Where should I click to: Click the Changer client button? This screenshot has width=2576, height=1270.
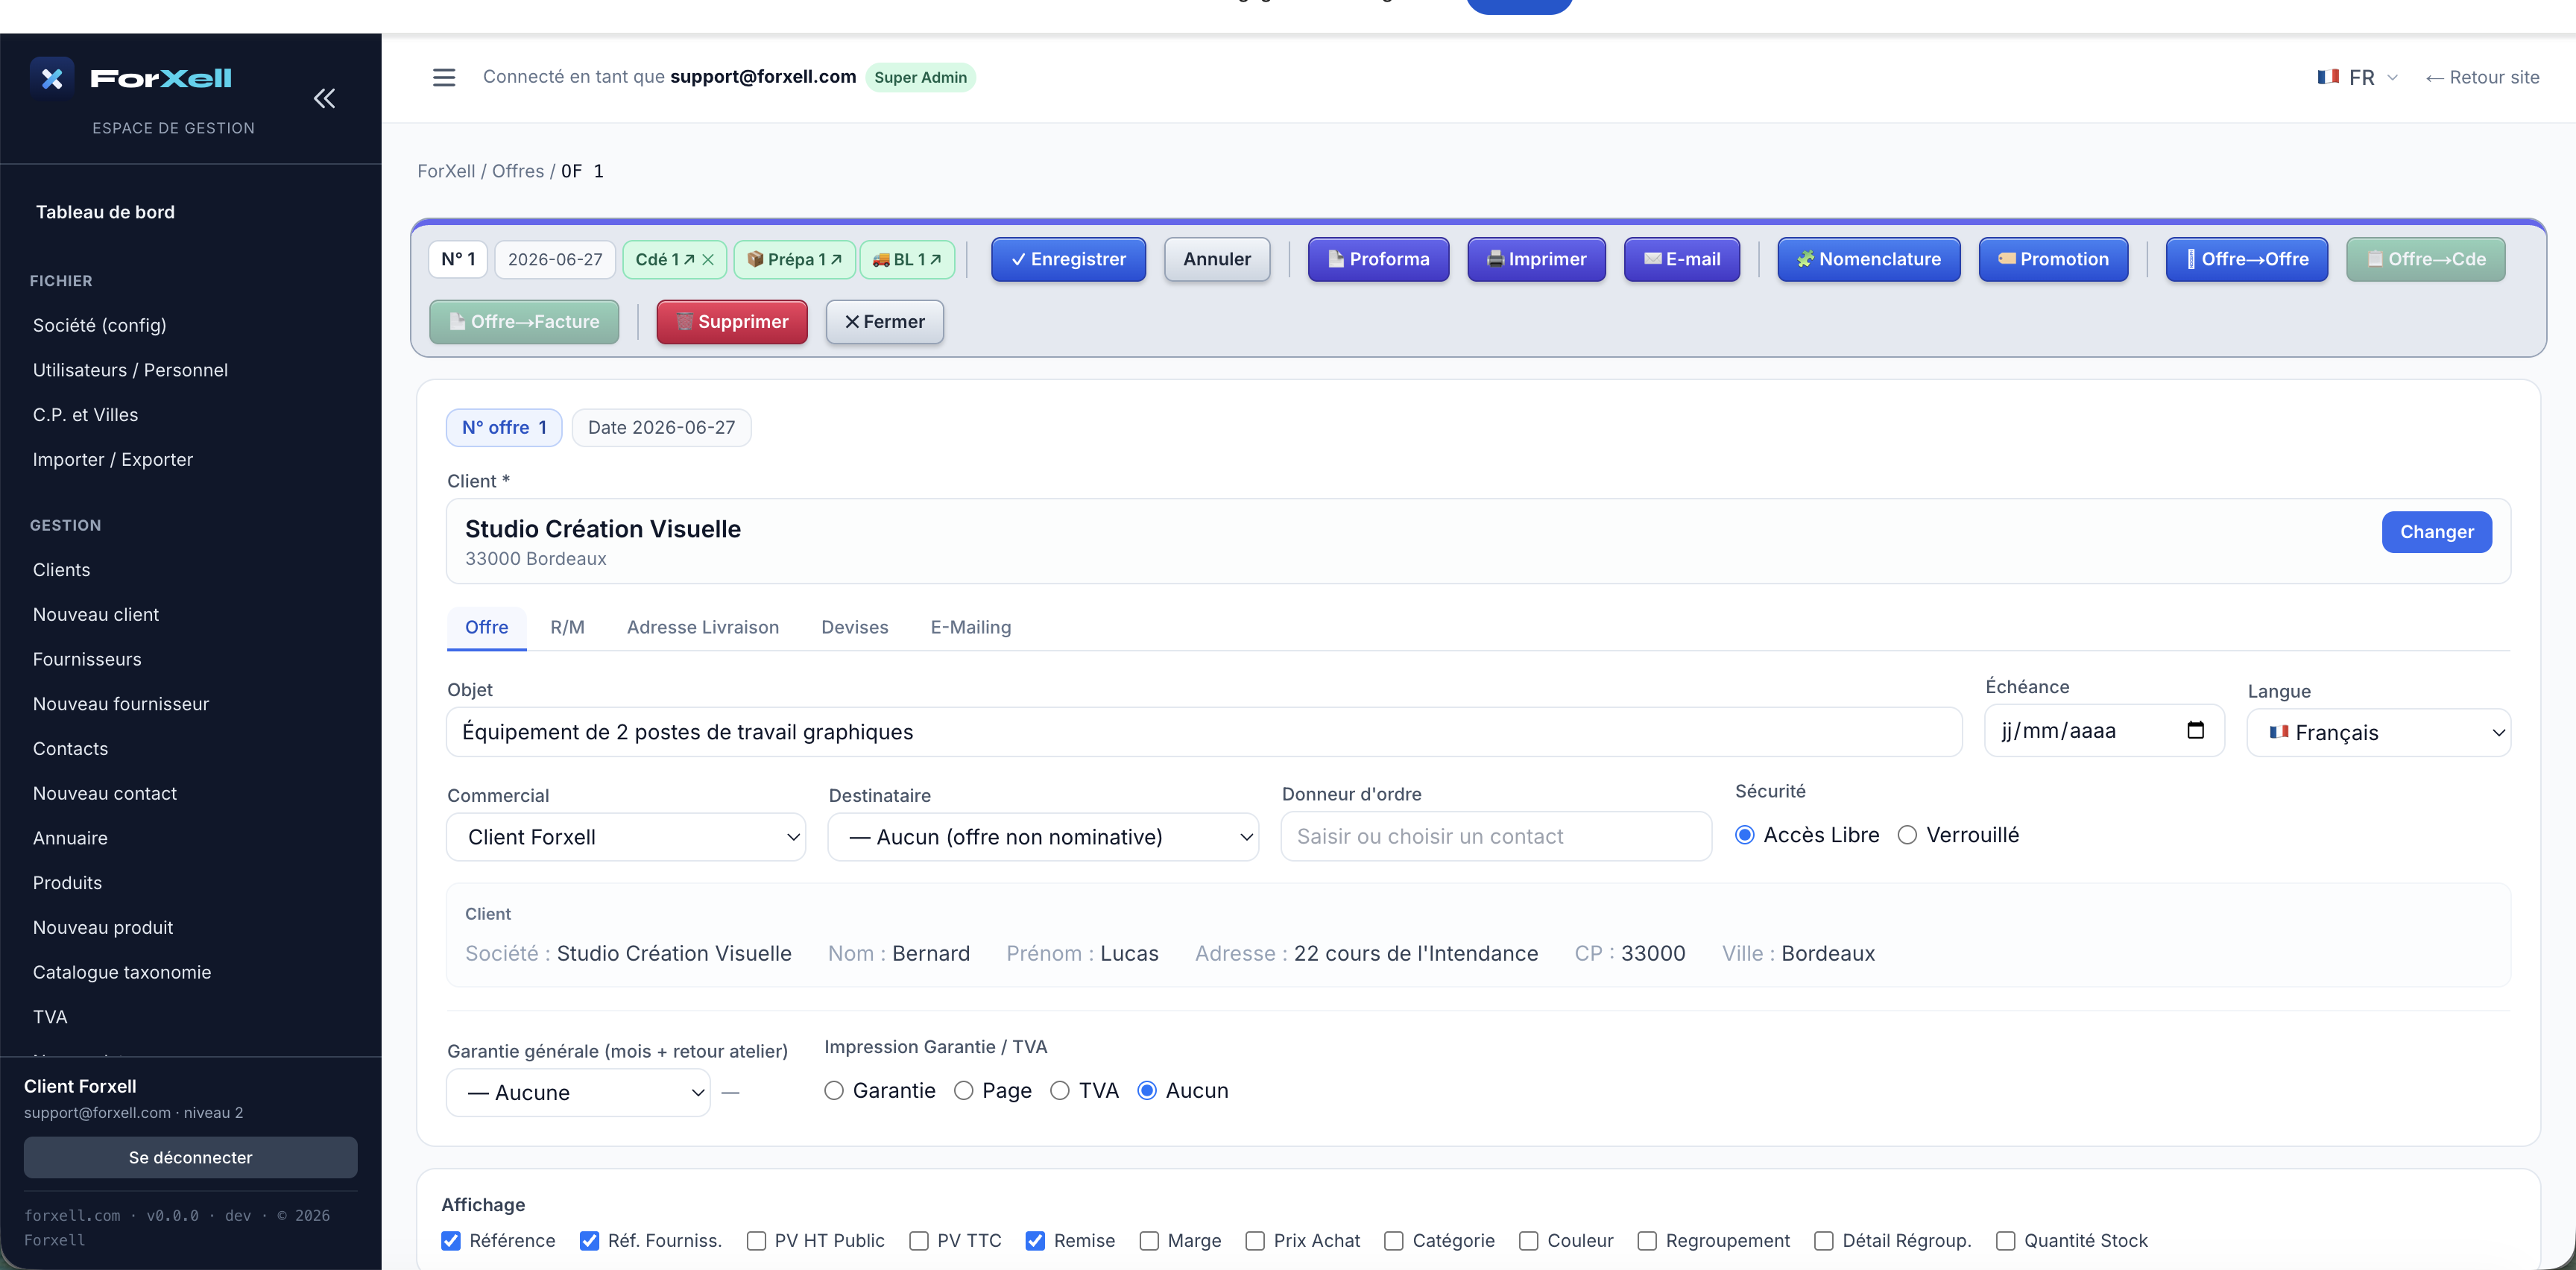(2436, 532)
